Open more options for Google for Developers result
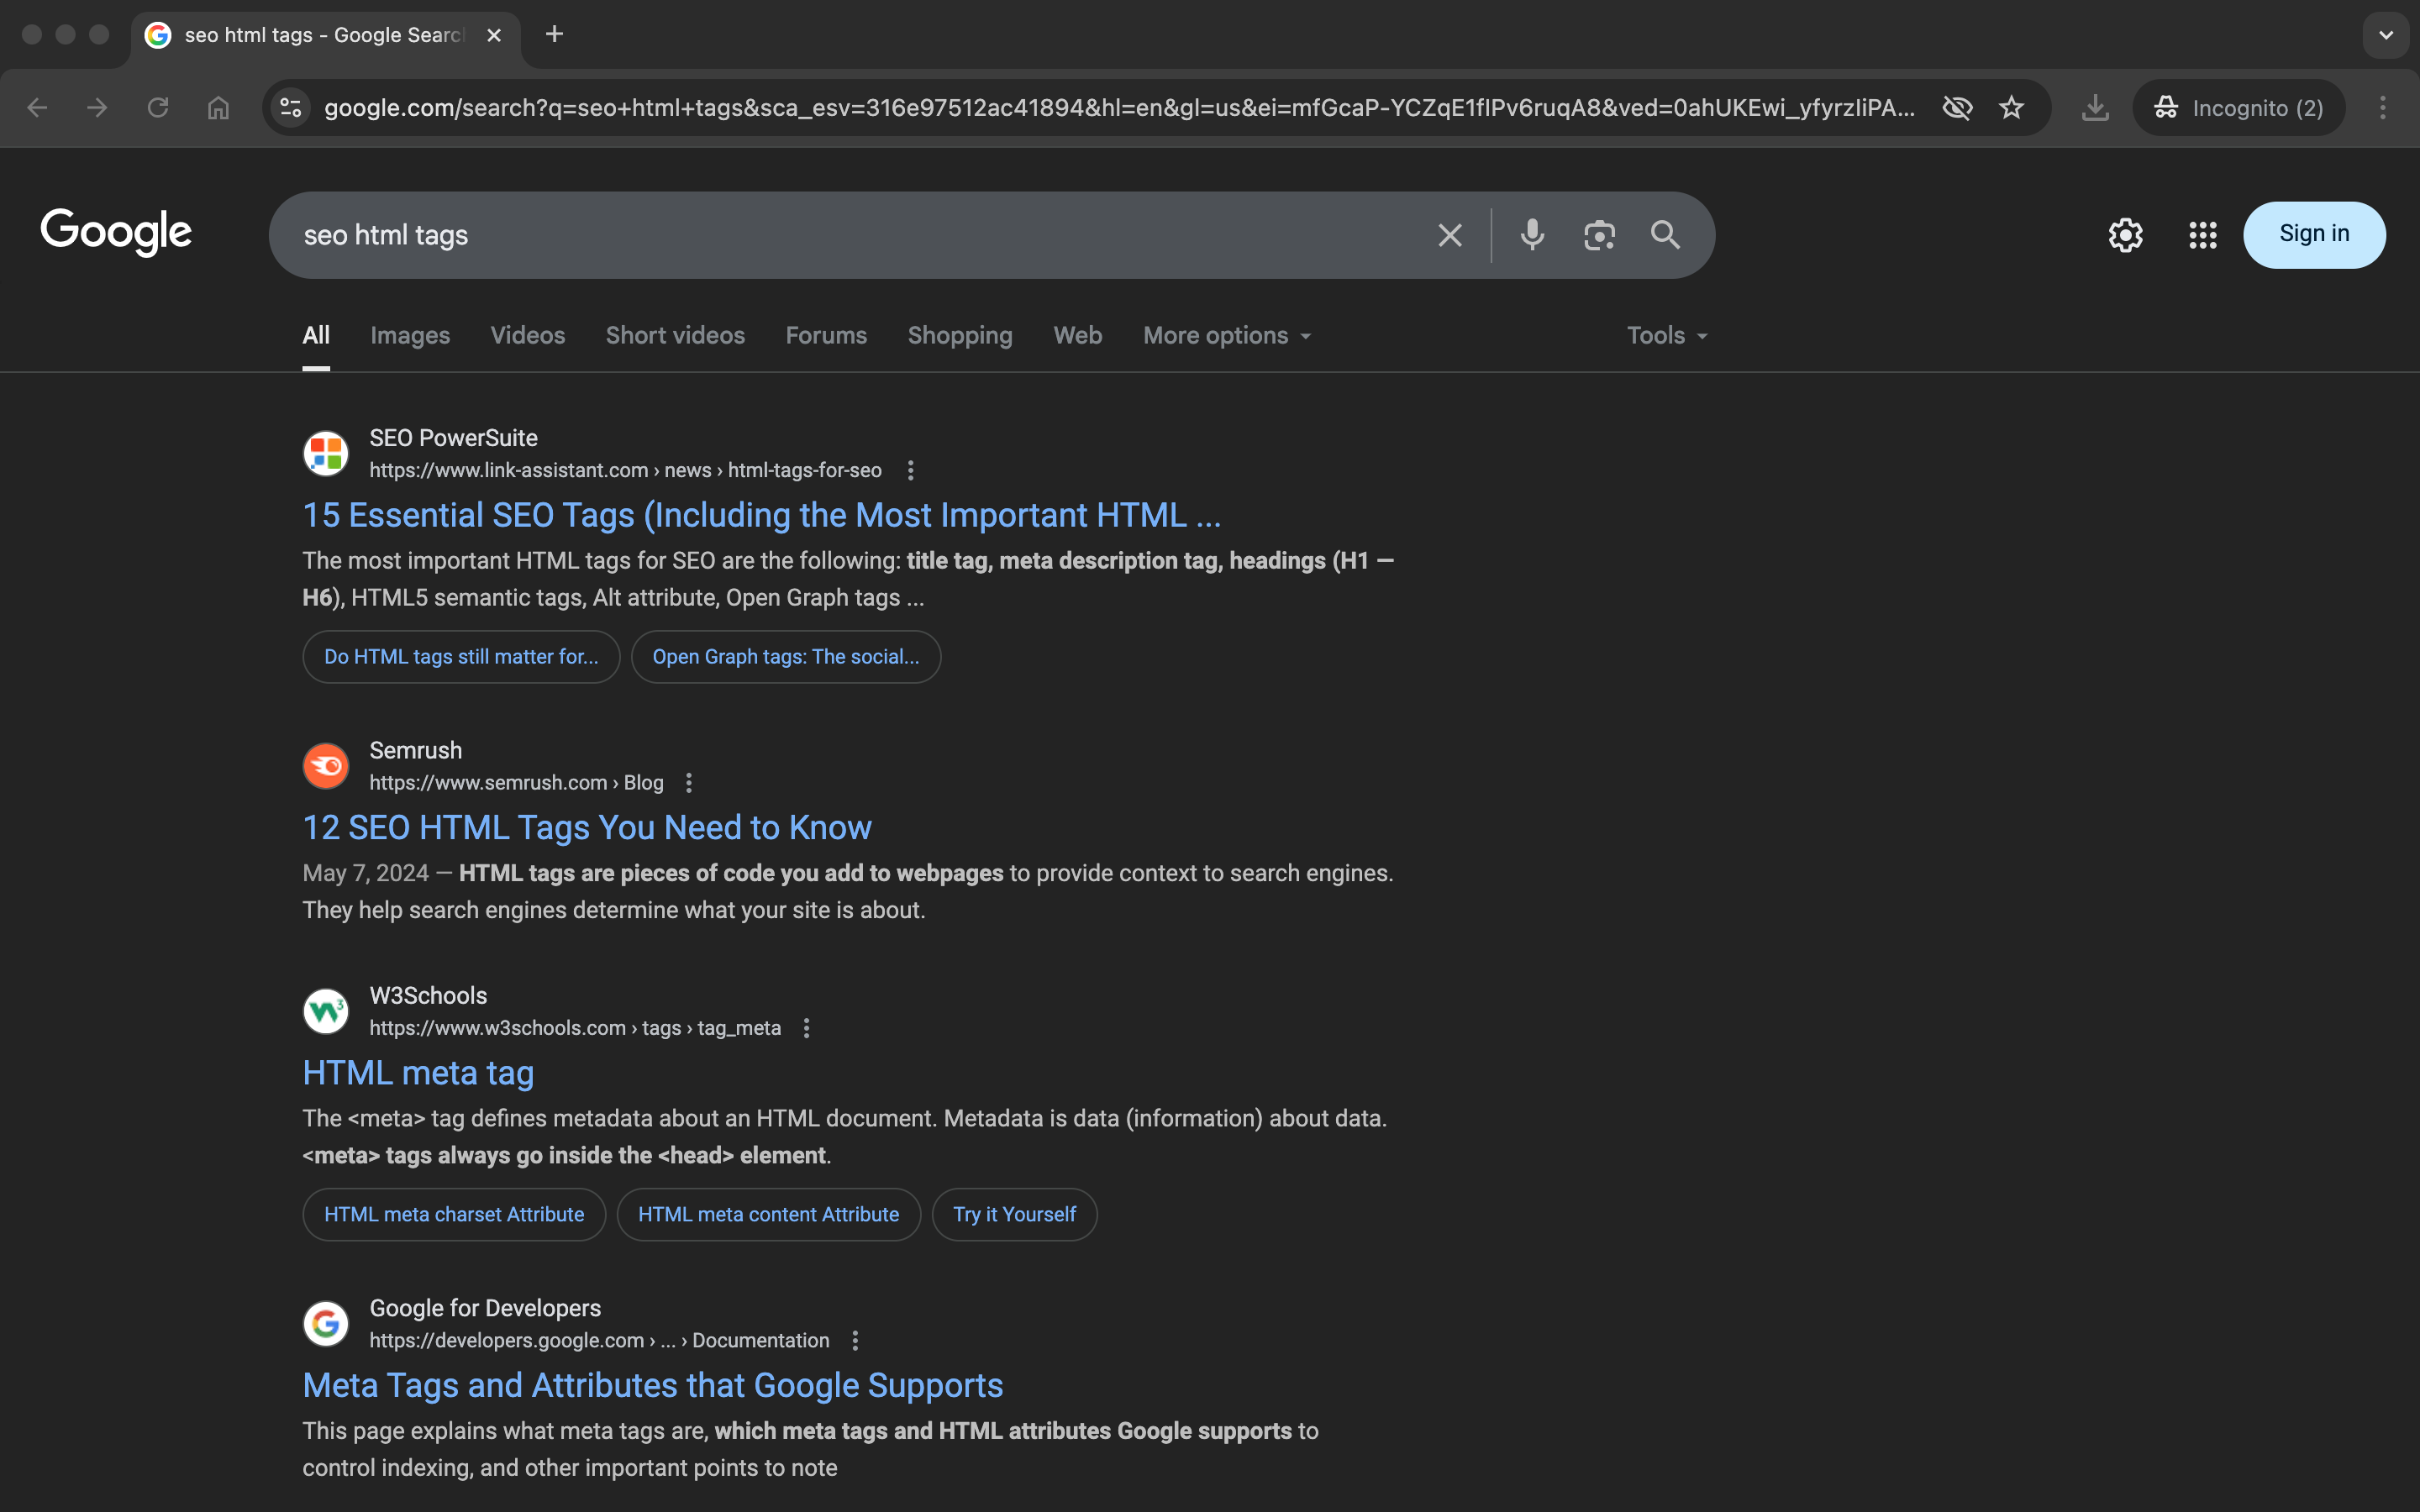The image size is (2420, 1512). (855, 1340)
